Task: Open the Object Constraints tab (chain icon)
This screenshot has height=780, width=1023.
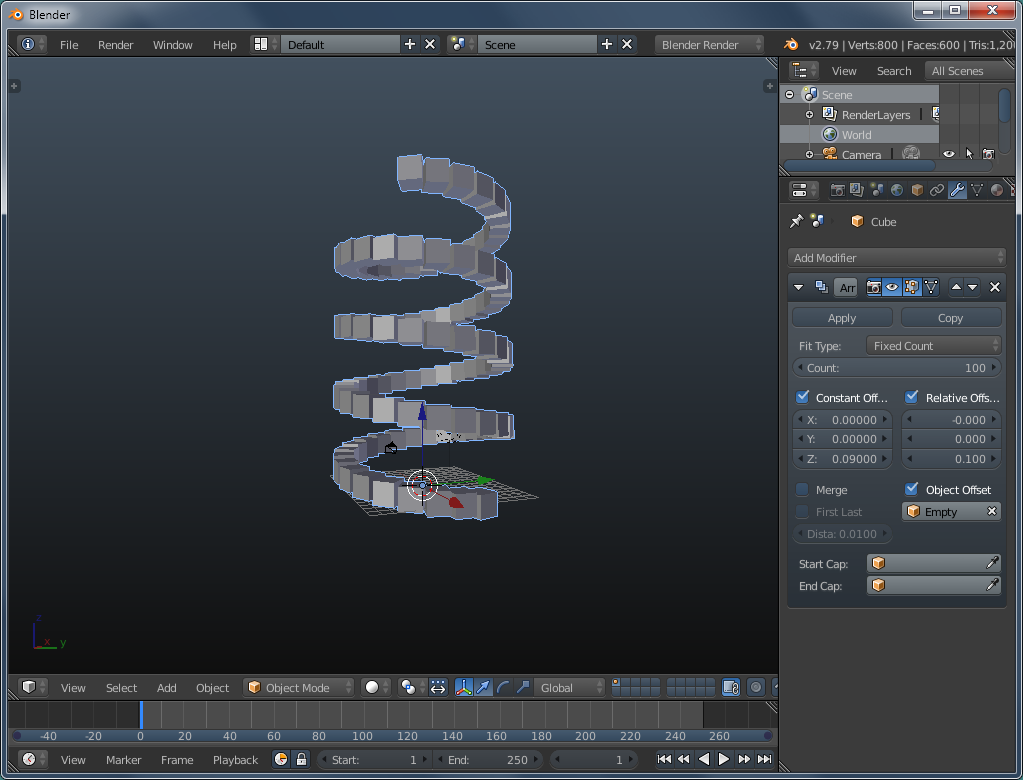Action: [x=937, y=190]
